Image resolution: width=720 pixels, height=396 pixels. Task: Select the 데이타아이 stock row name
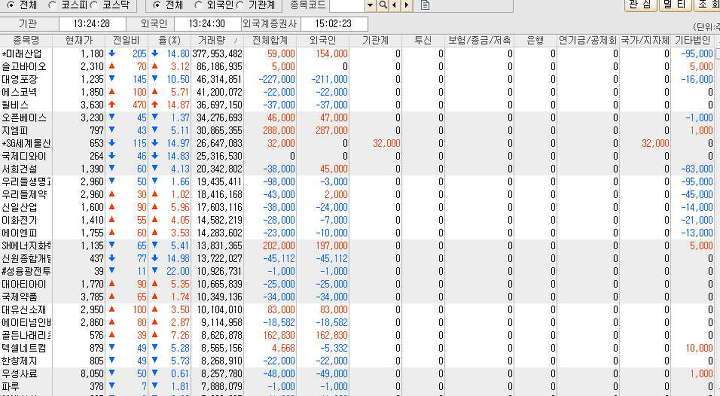(24, 285)
